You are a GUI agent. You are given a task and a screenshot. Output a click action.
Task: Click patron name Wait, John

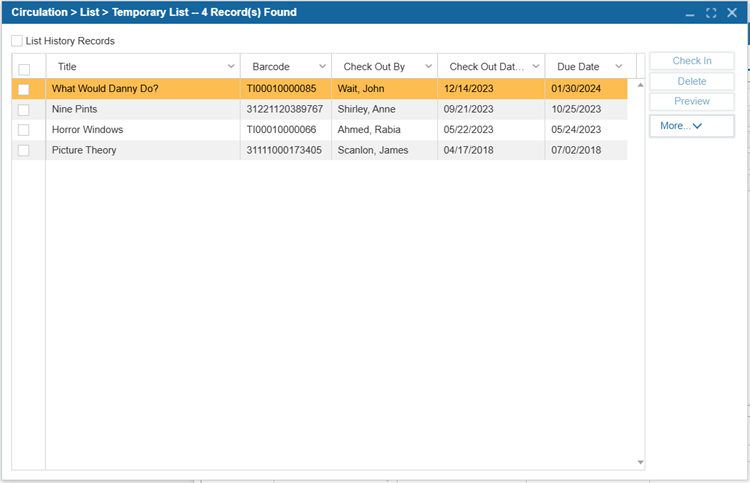(361, 88)
